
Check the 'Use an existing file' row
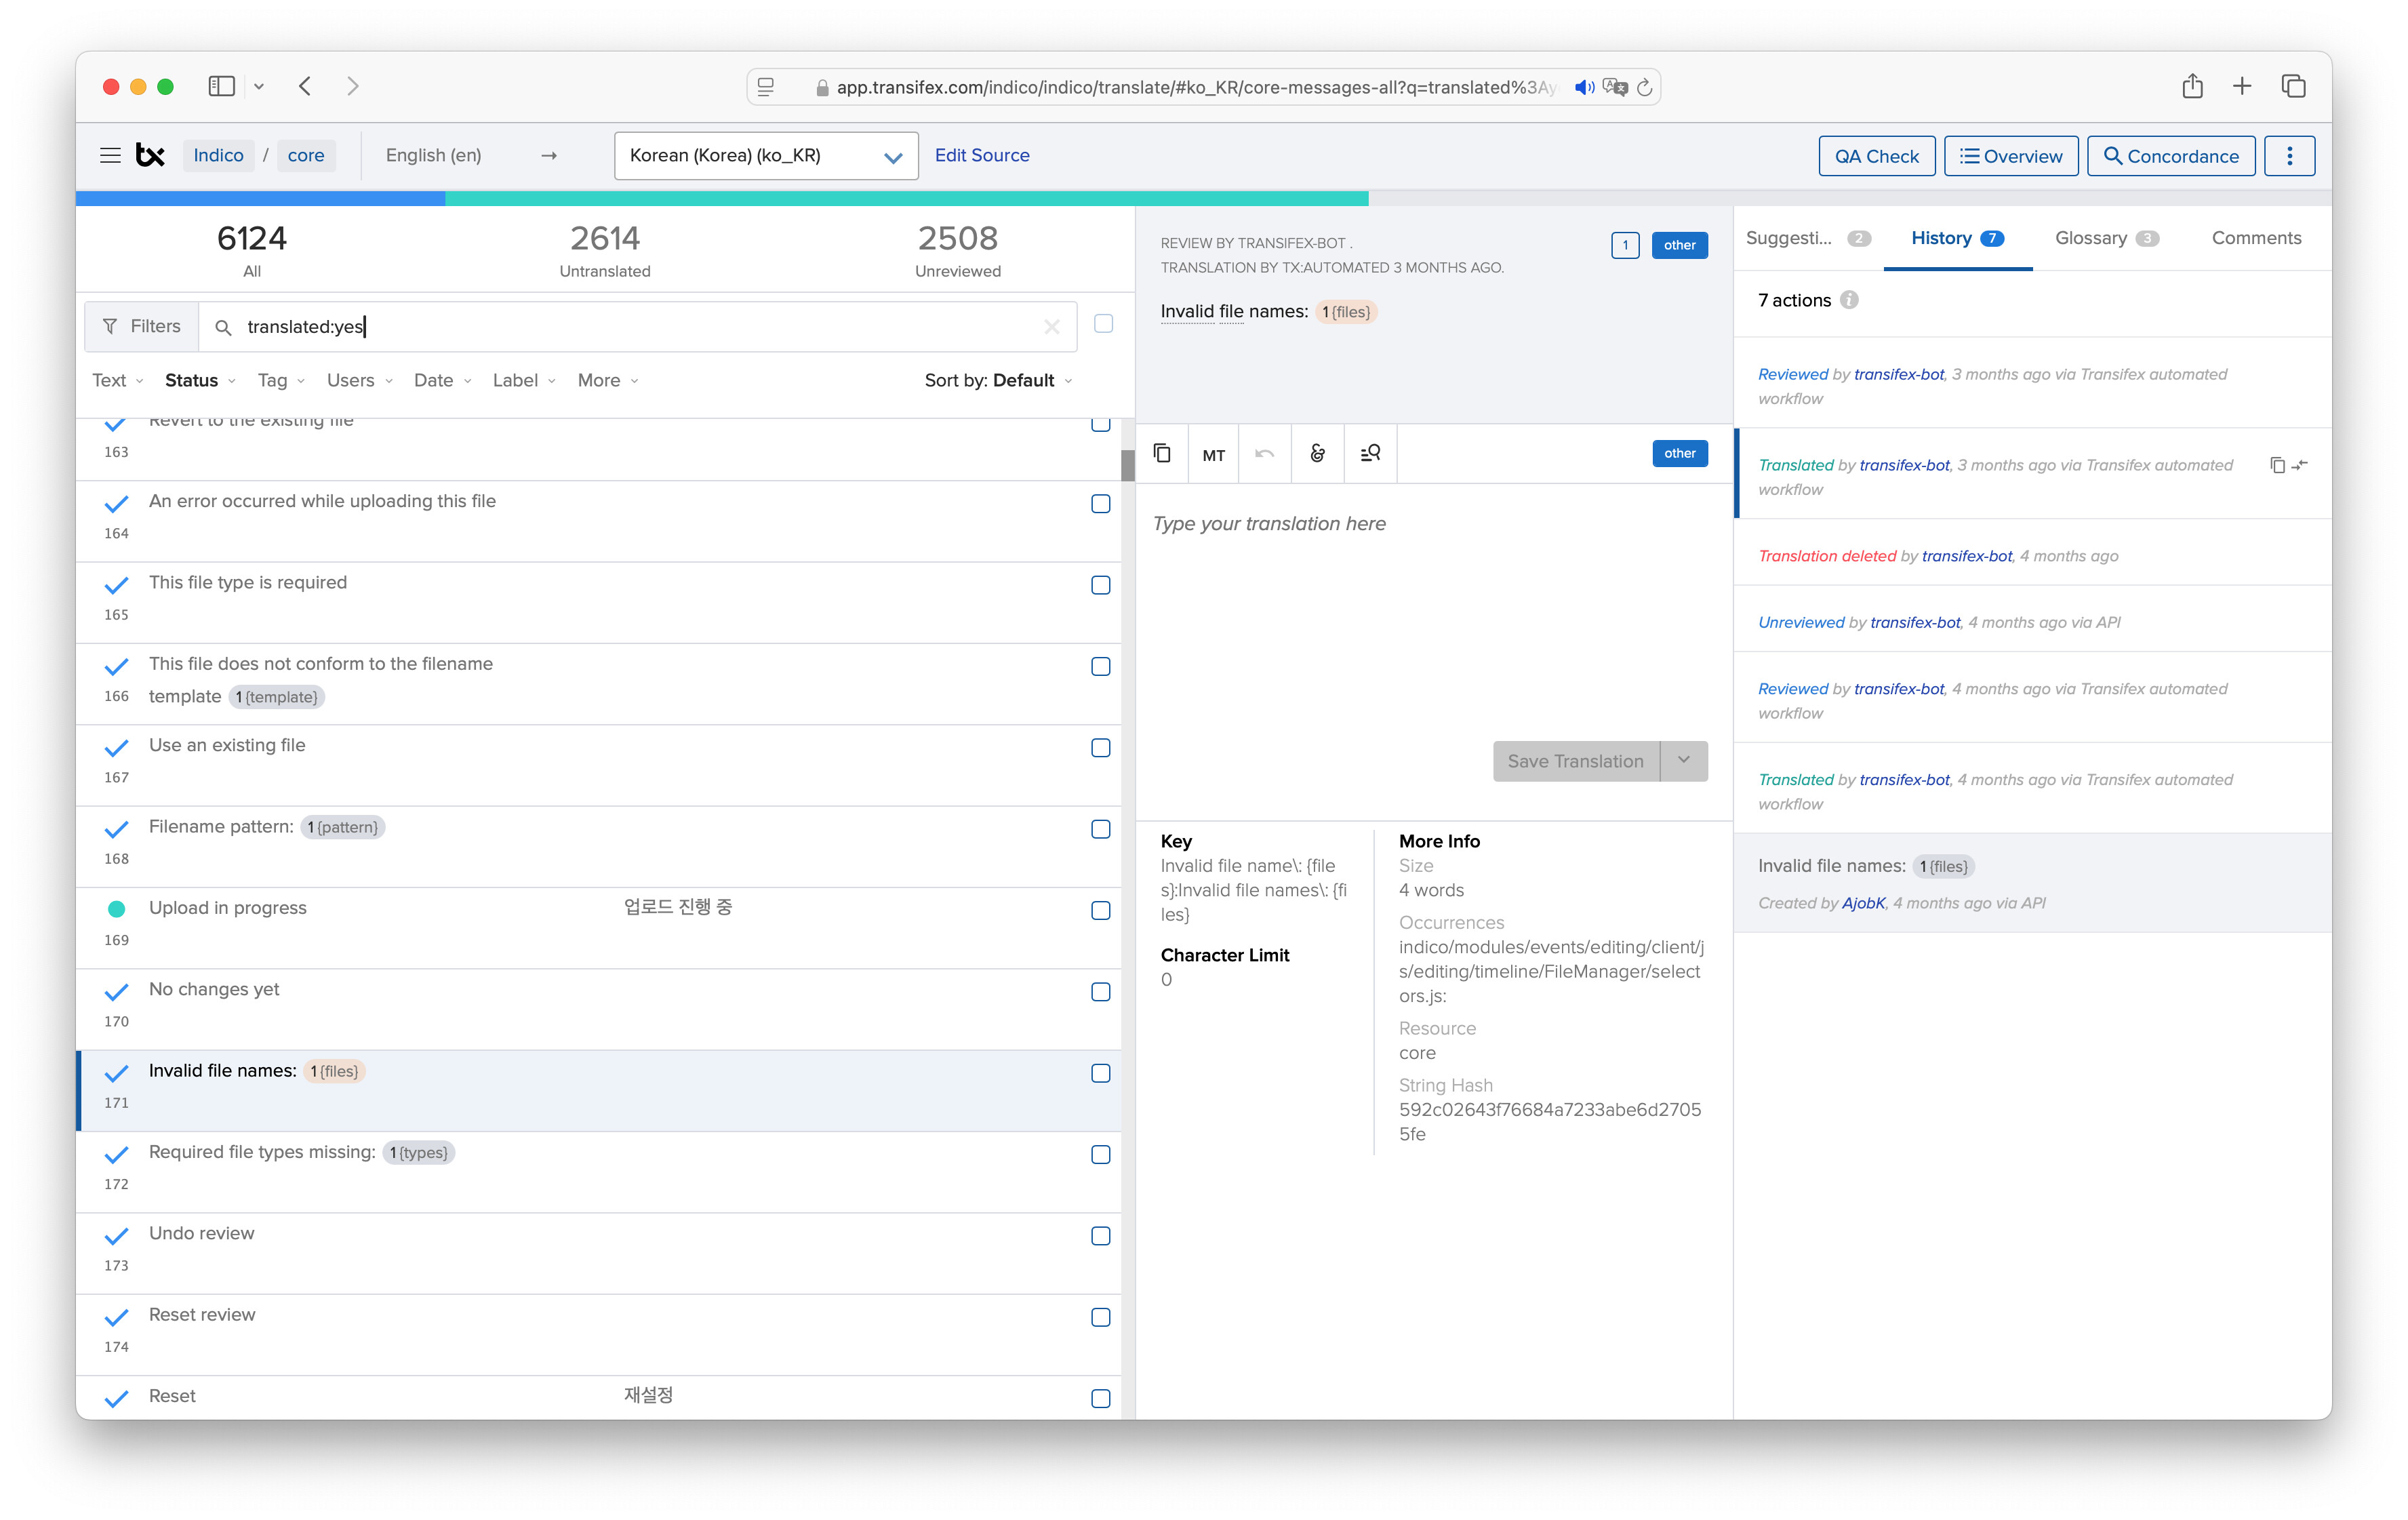(1100, 748)
